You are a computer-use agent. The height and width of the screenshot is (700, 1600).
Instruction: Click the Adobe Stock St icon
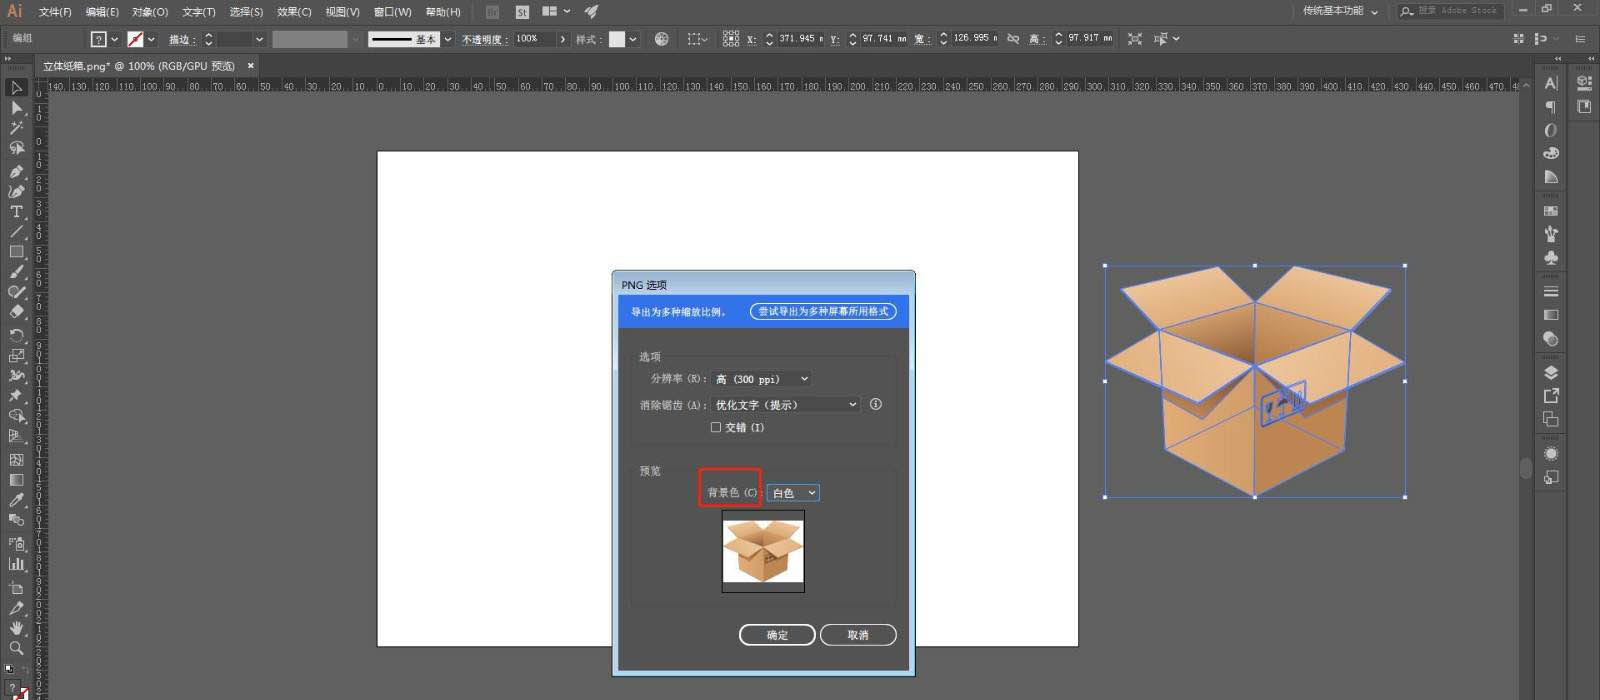click(x=522, y=12)
